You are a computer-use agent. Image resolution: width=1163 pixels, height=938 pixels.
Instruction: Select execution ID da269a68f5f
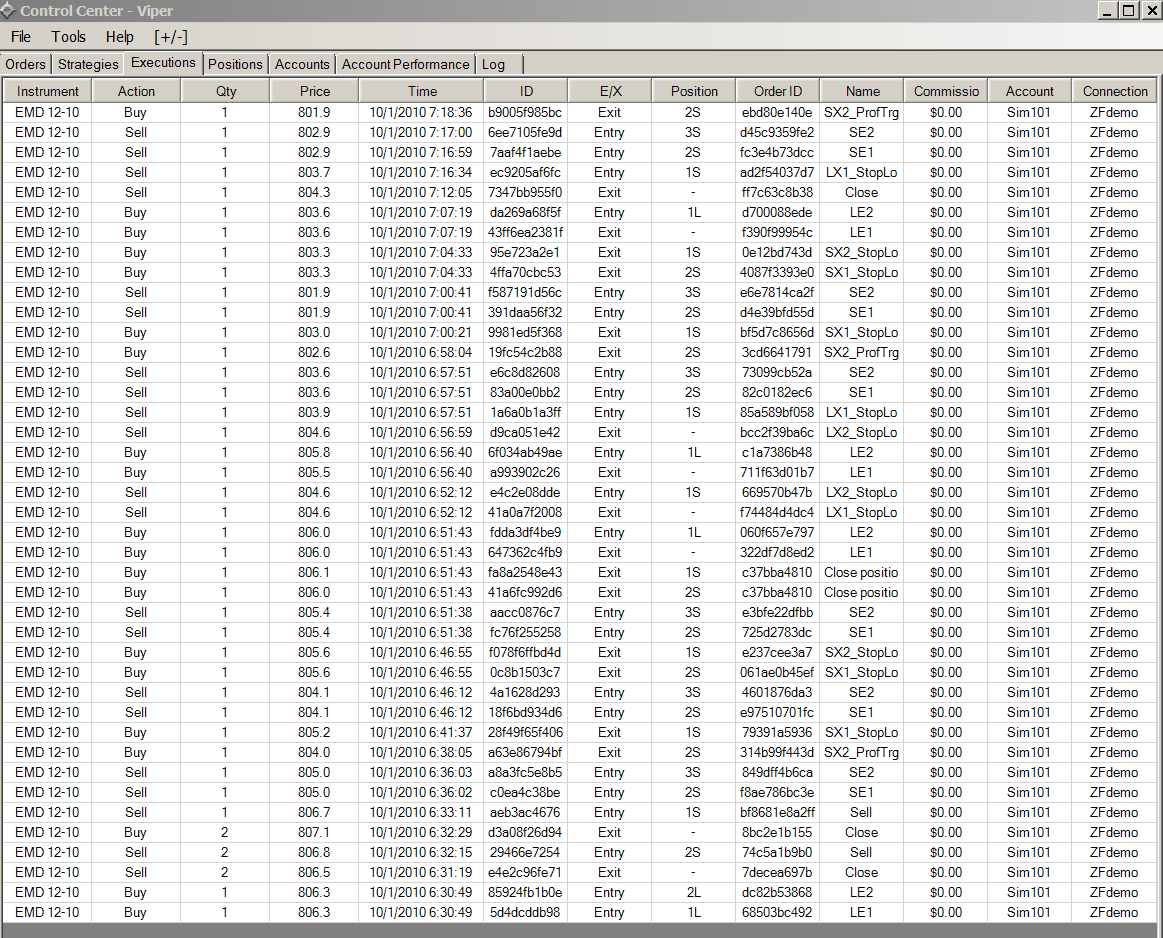525,213
